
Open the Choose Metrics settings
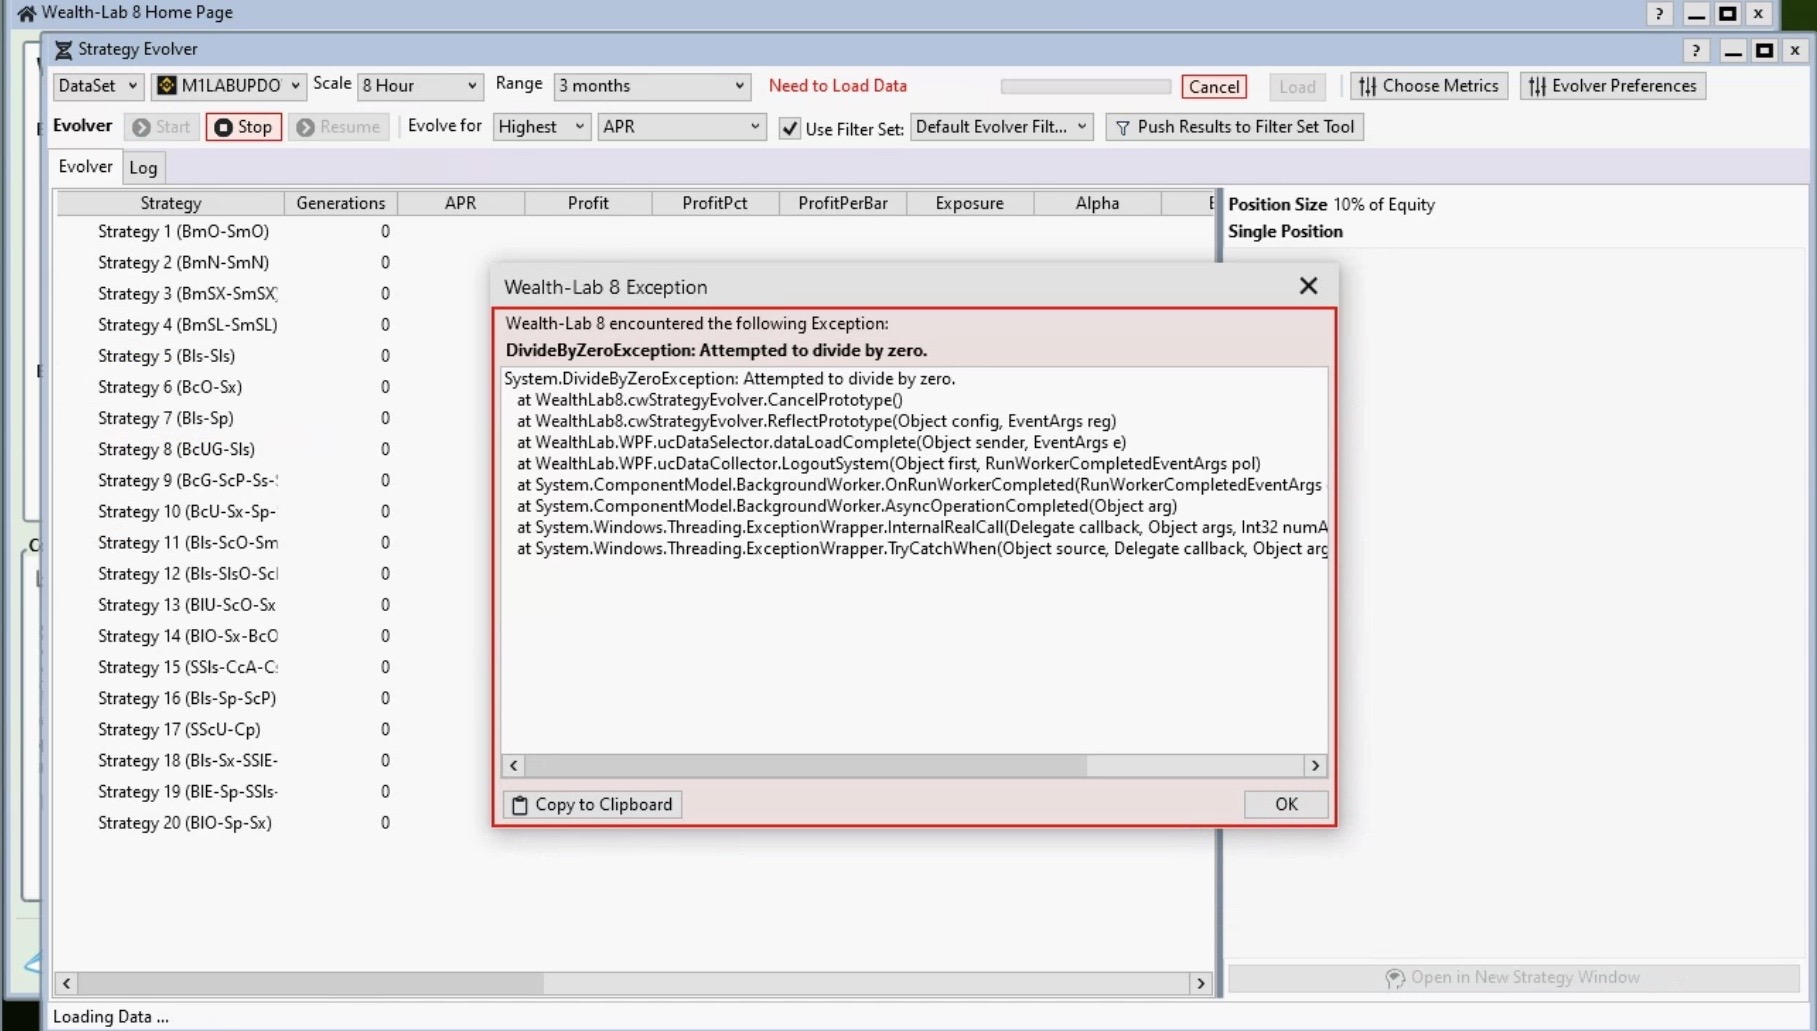click(1428, 86)
